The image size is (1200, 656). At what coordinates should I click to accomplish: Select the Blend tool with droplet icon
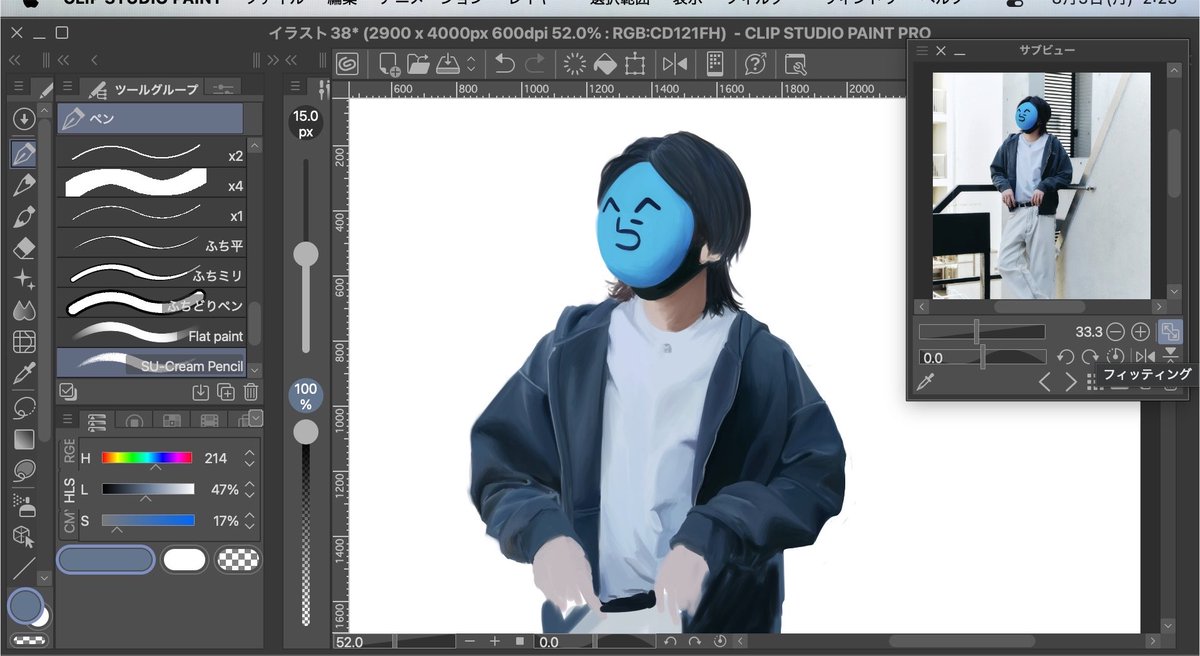point(24,311)
